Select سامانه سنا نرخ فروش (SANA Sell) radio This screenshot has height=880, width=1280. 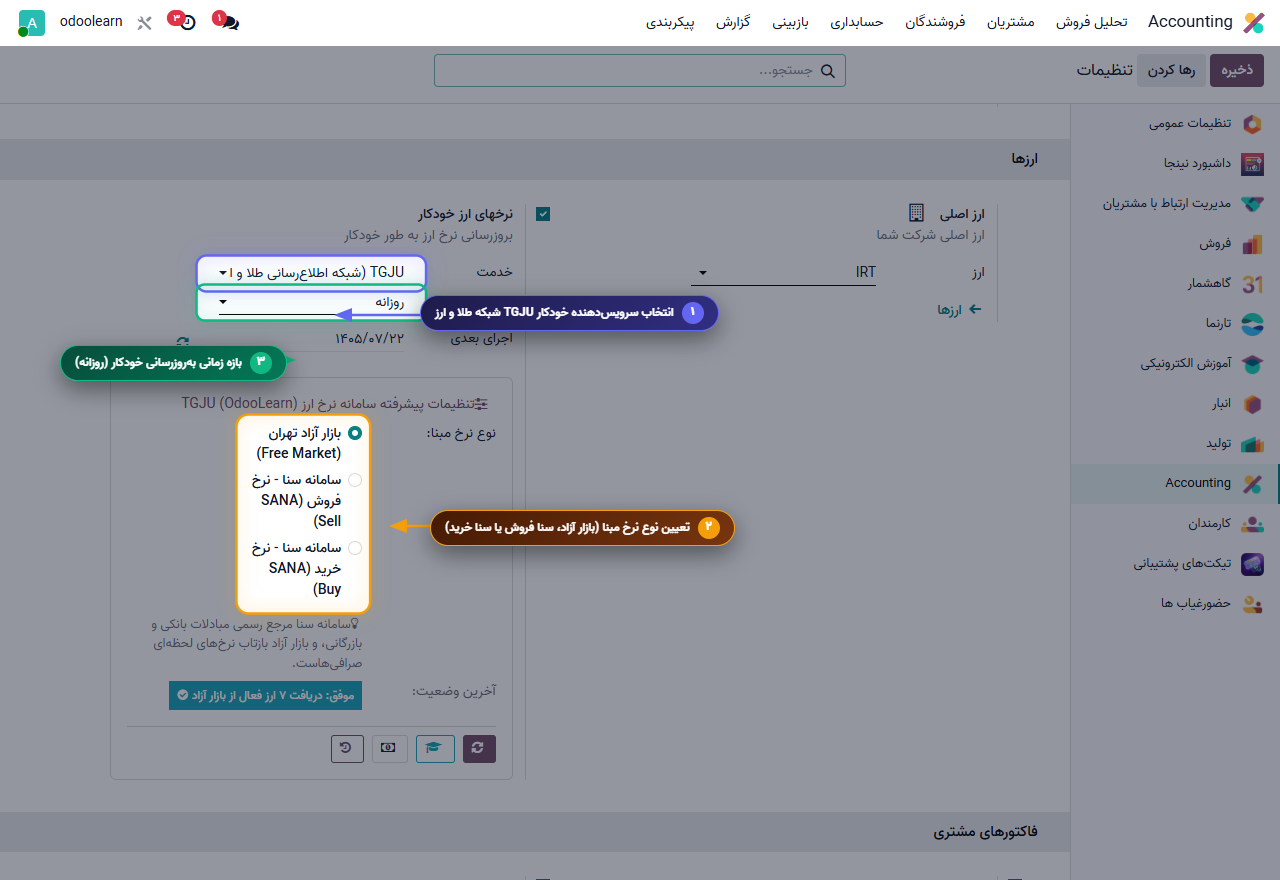355,479
